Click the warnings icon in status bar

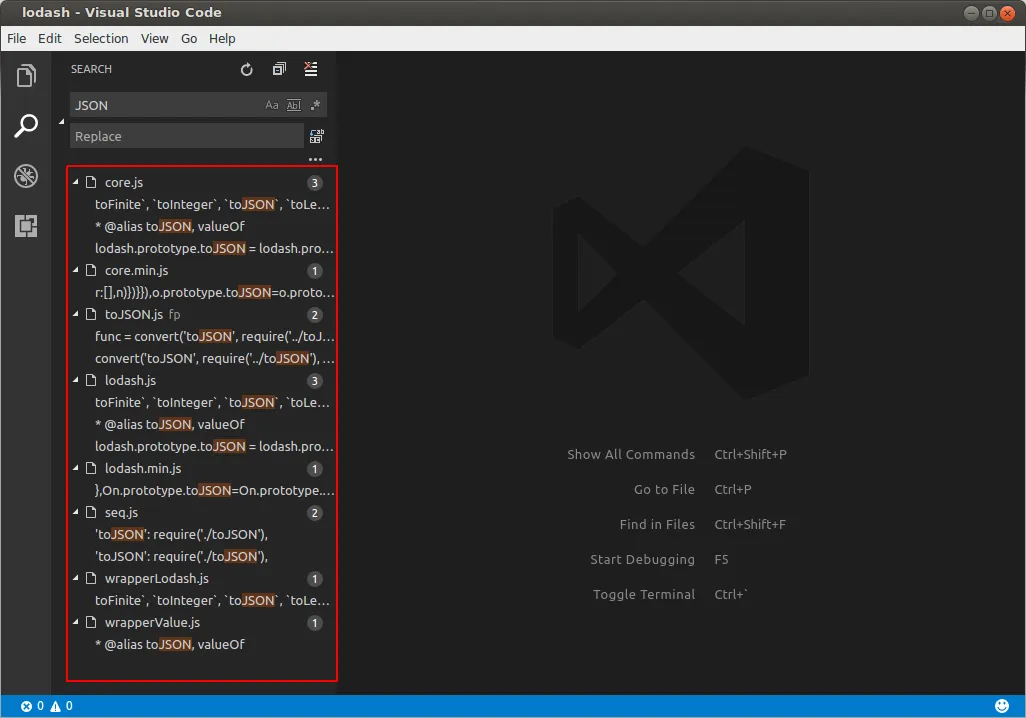pyautogui.click(x=56, y=706)
